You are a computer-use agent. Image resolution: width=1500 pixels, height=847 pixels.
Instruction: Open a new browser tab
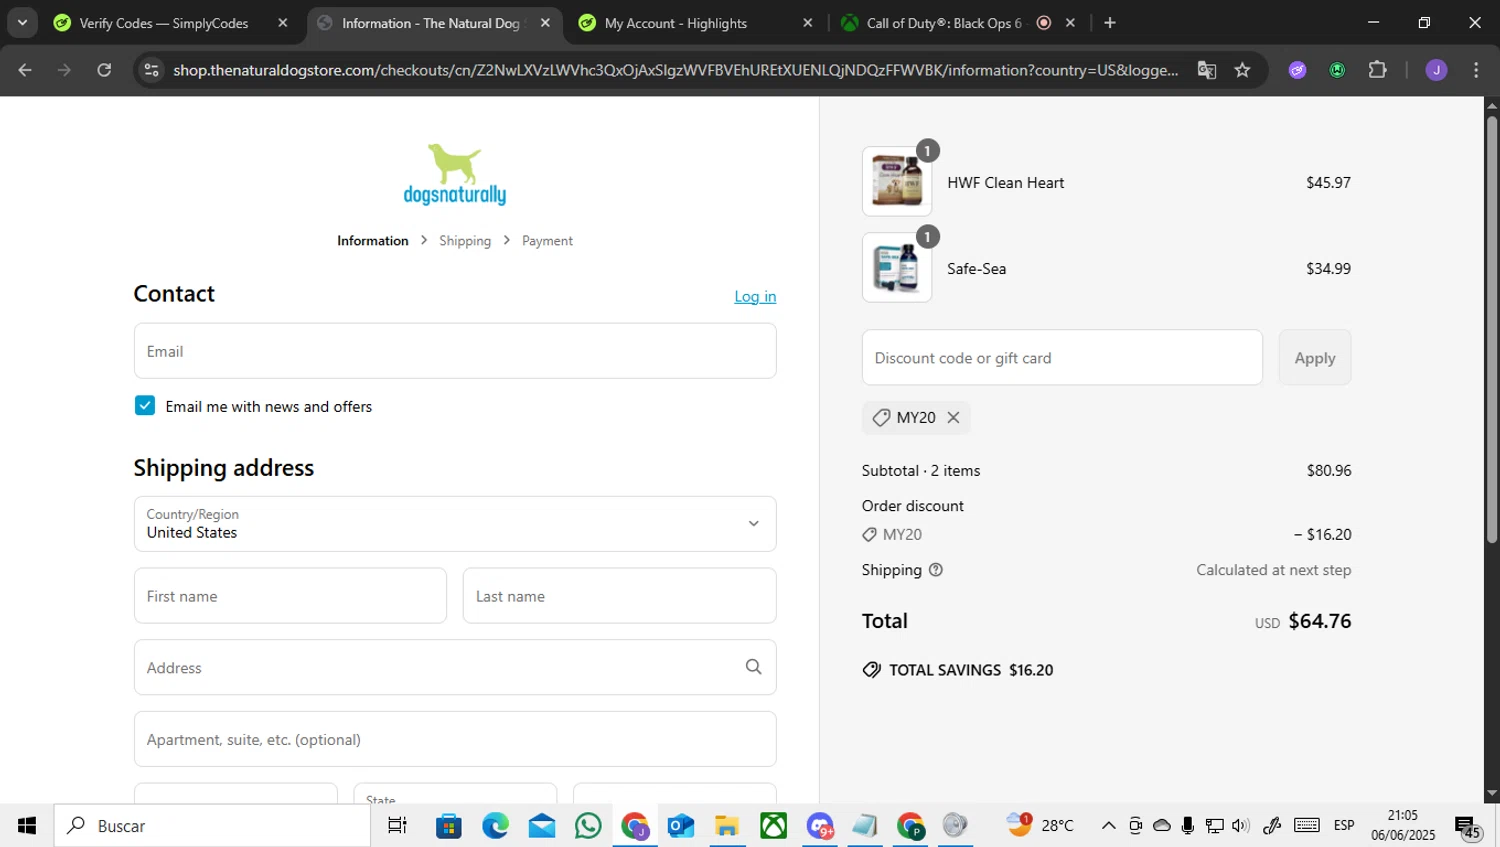coord(1110,23)
